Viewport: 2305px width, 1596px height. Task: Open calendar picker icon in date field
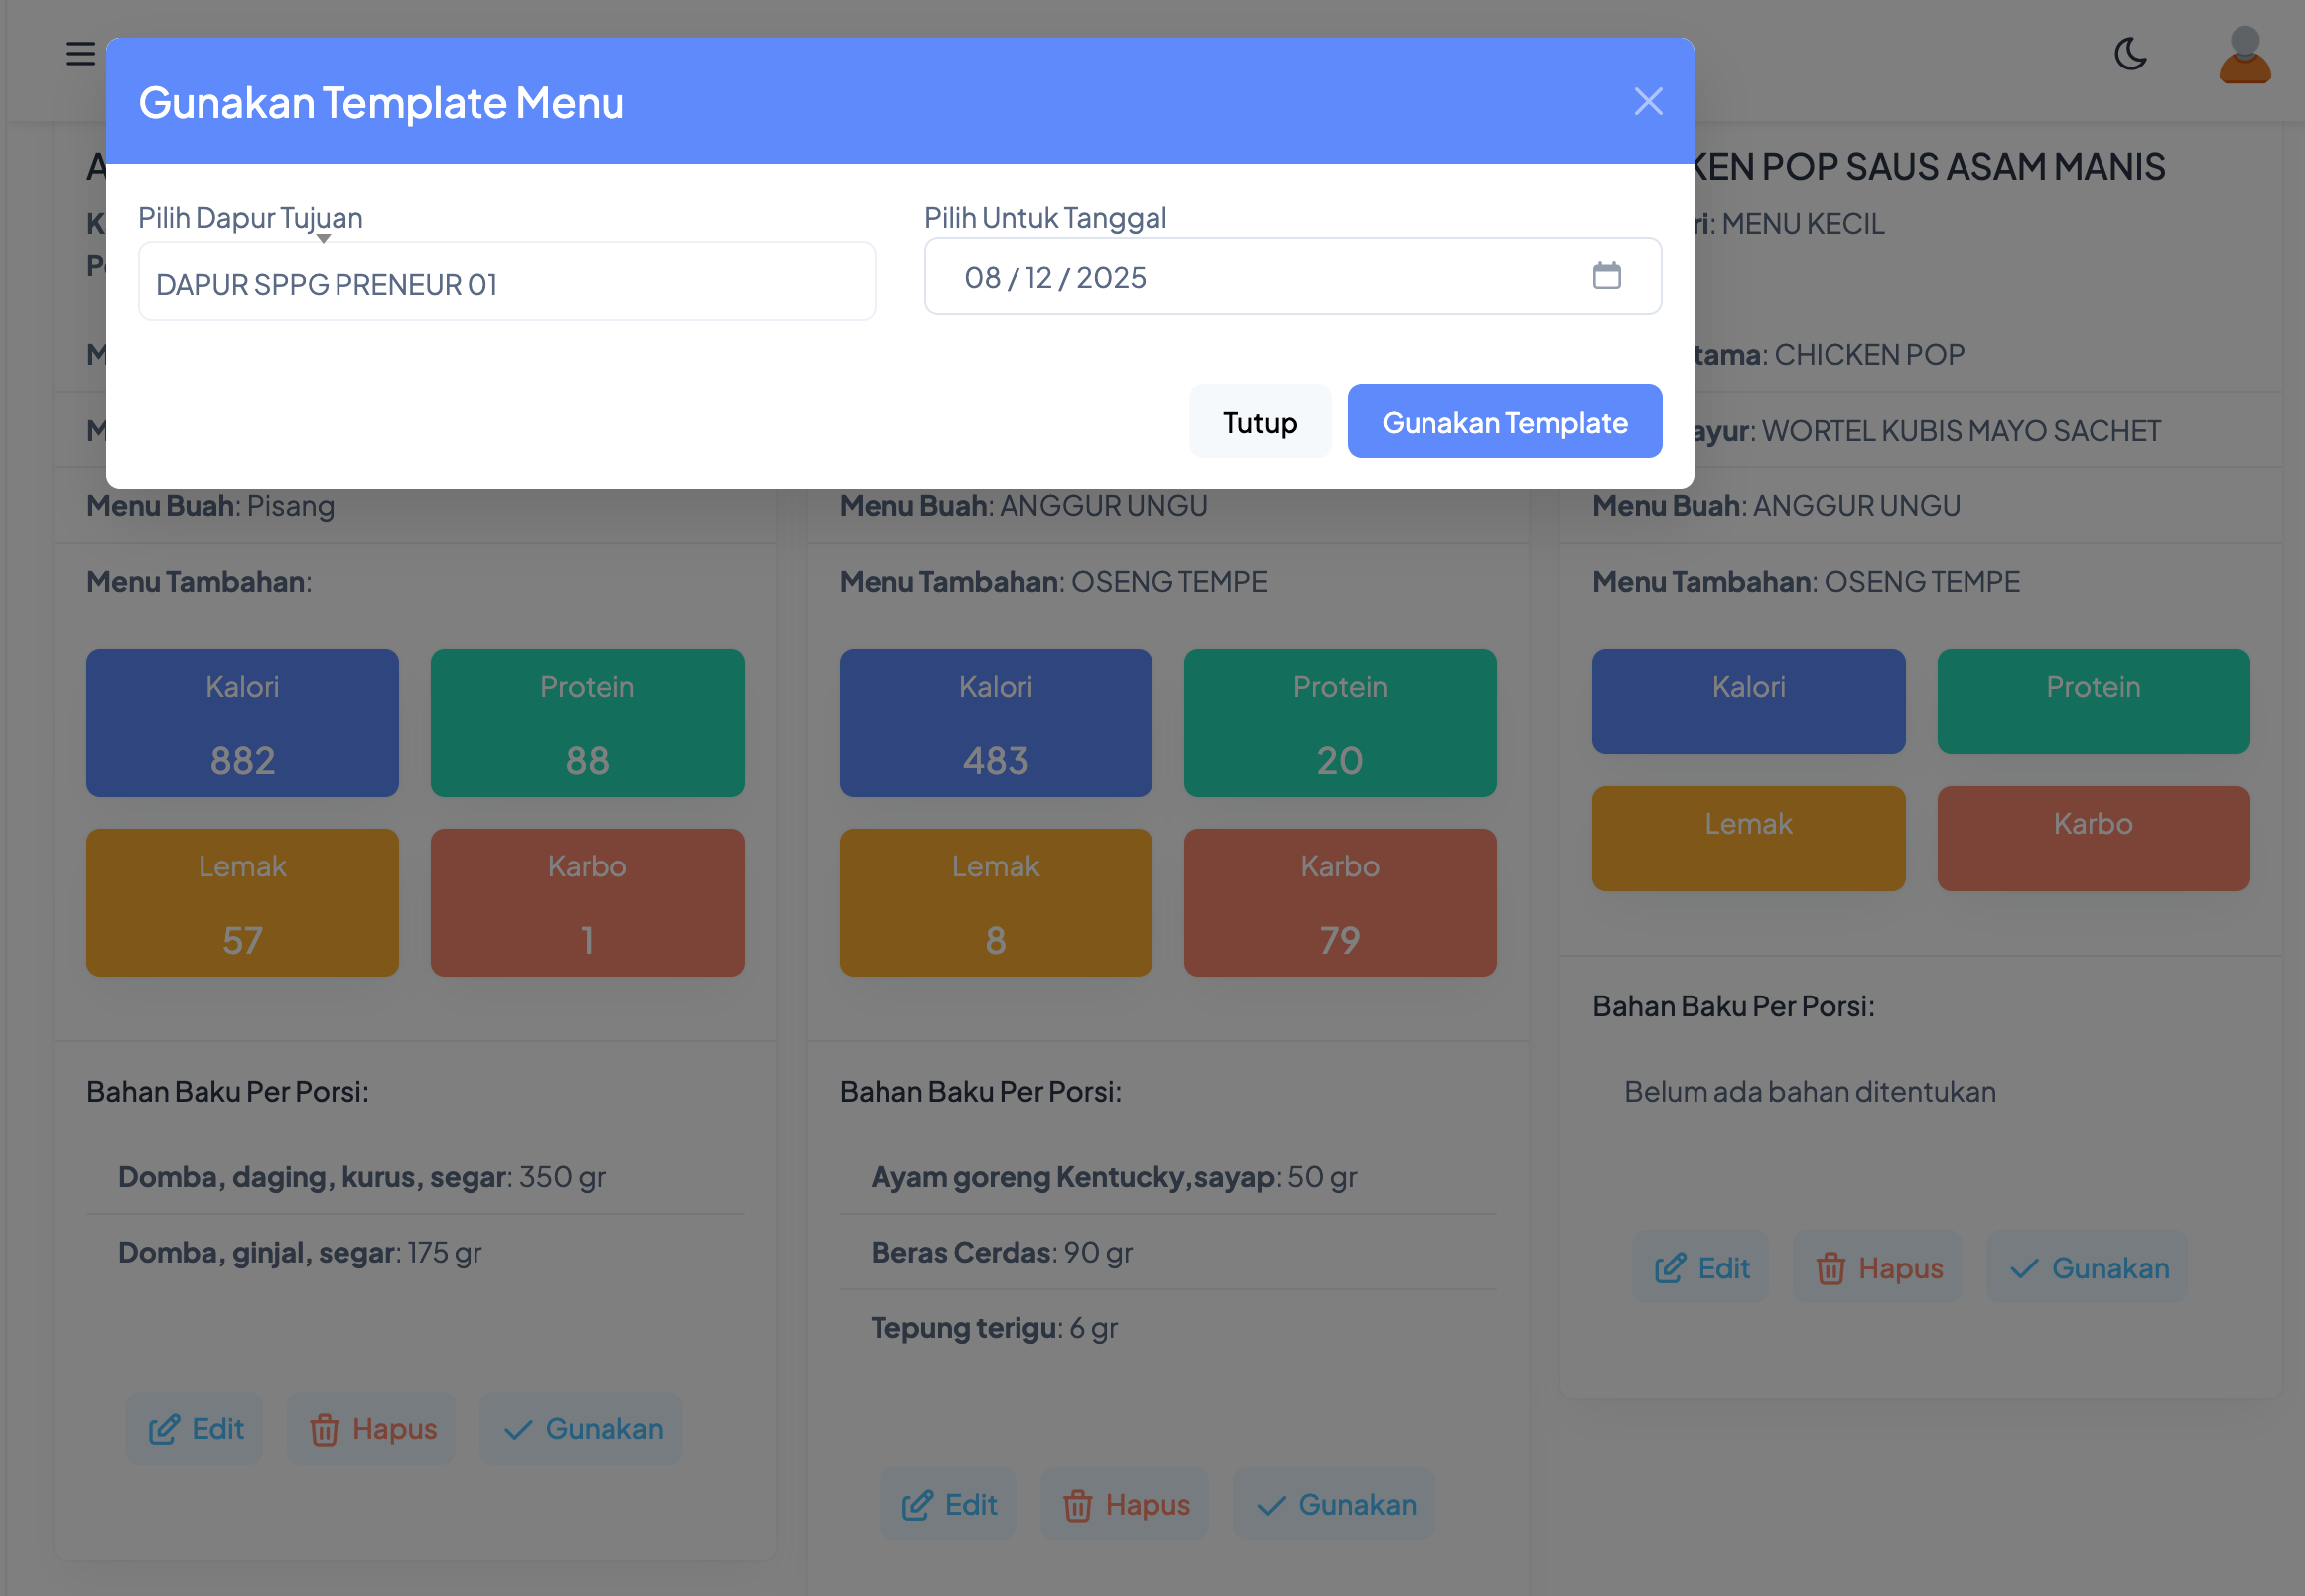coord(1606,275)
